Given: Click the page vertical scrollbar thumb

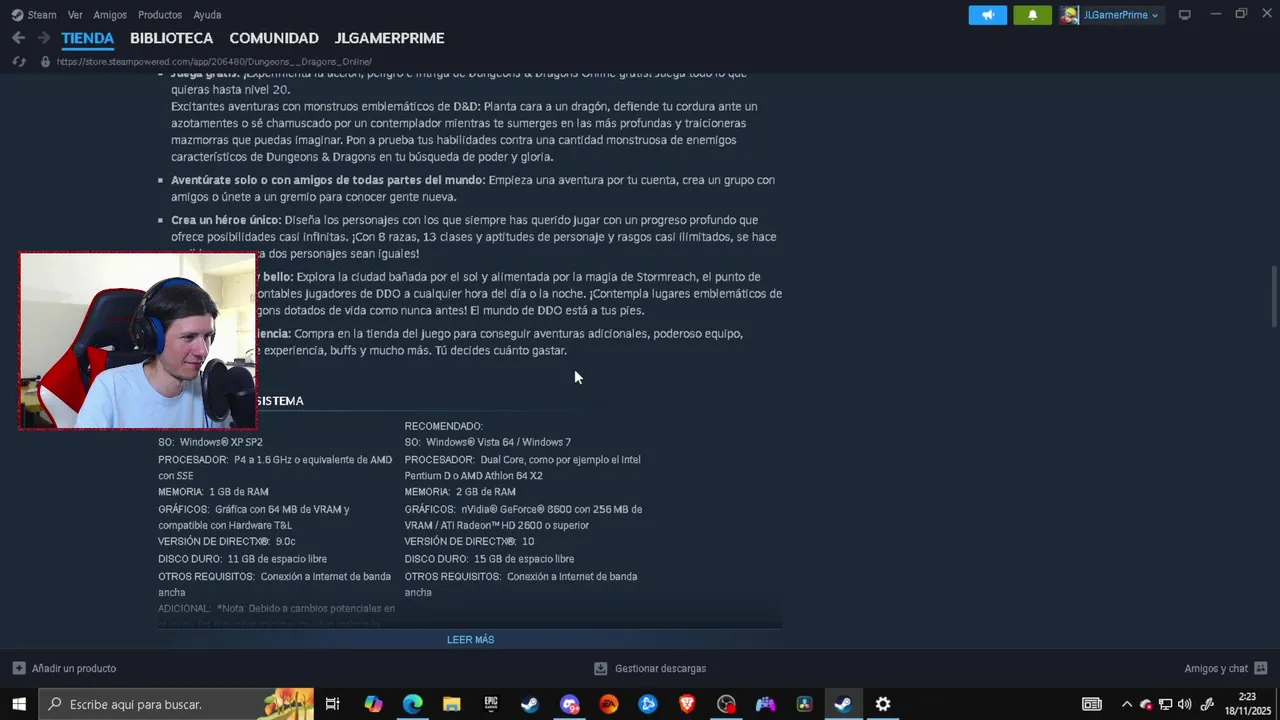Looking at the screenshot, I should pyautogui.click(x=1273, y=295).
